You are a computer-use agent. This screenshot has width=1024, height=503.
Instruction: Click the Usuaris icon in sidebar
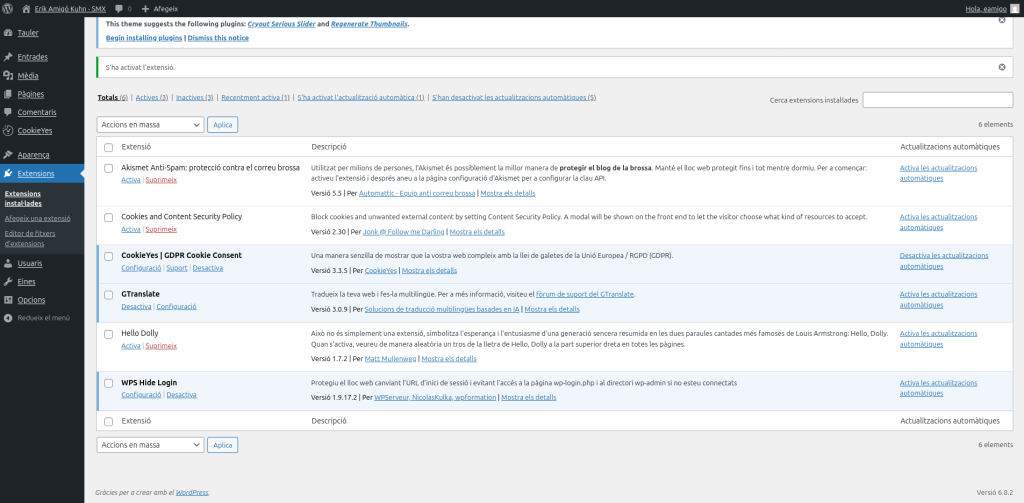coord(8,263)
